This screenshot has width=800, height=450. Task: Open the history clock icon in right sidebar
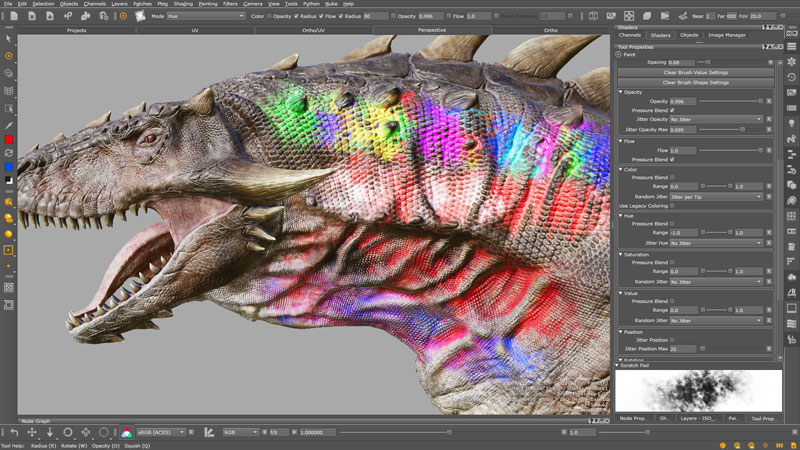pyautogui.click(x=791, y=77)
